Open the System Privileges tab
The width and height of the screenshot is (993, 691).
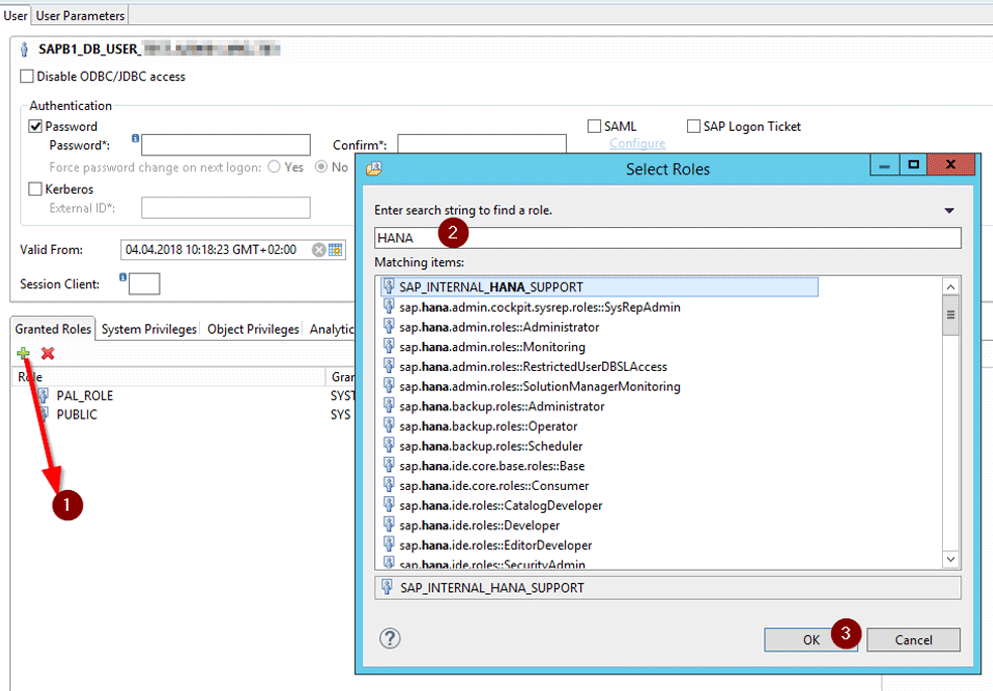click(x=149, y=329)
